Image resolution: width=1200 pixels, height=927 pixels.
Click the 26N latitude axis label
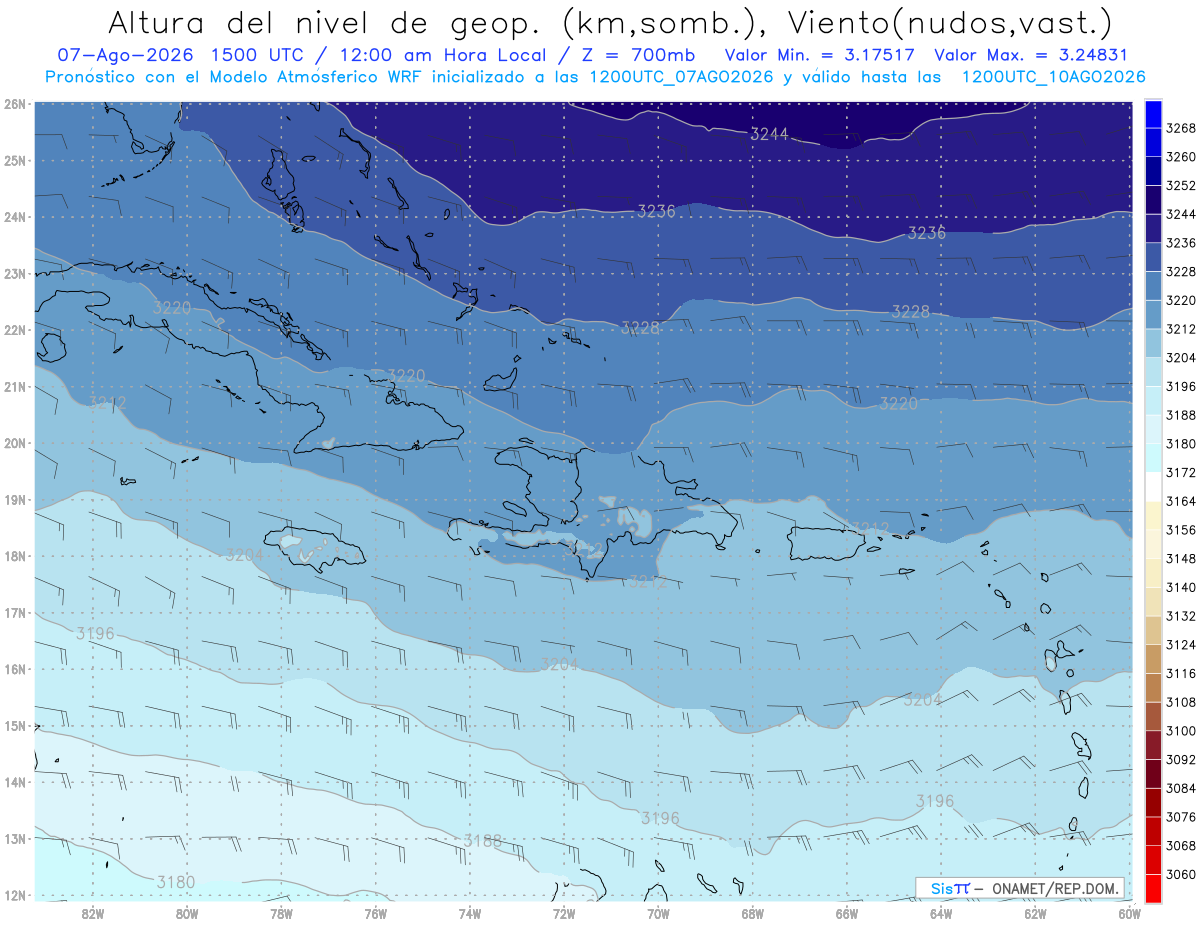[14, 104]
